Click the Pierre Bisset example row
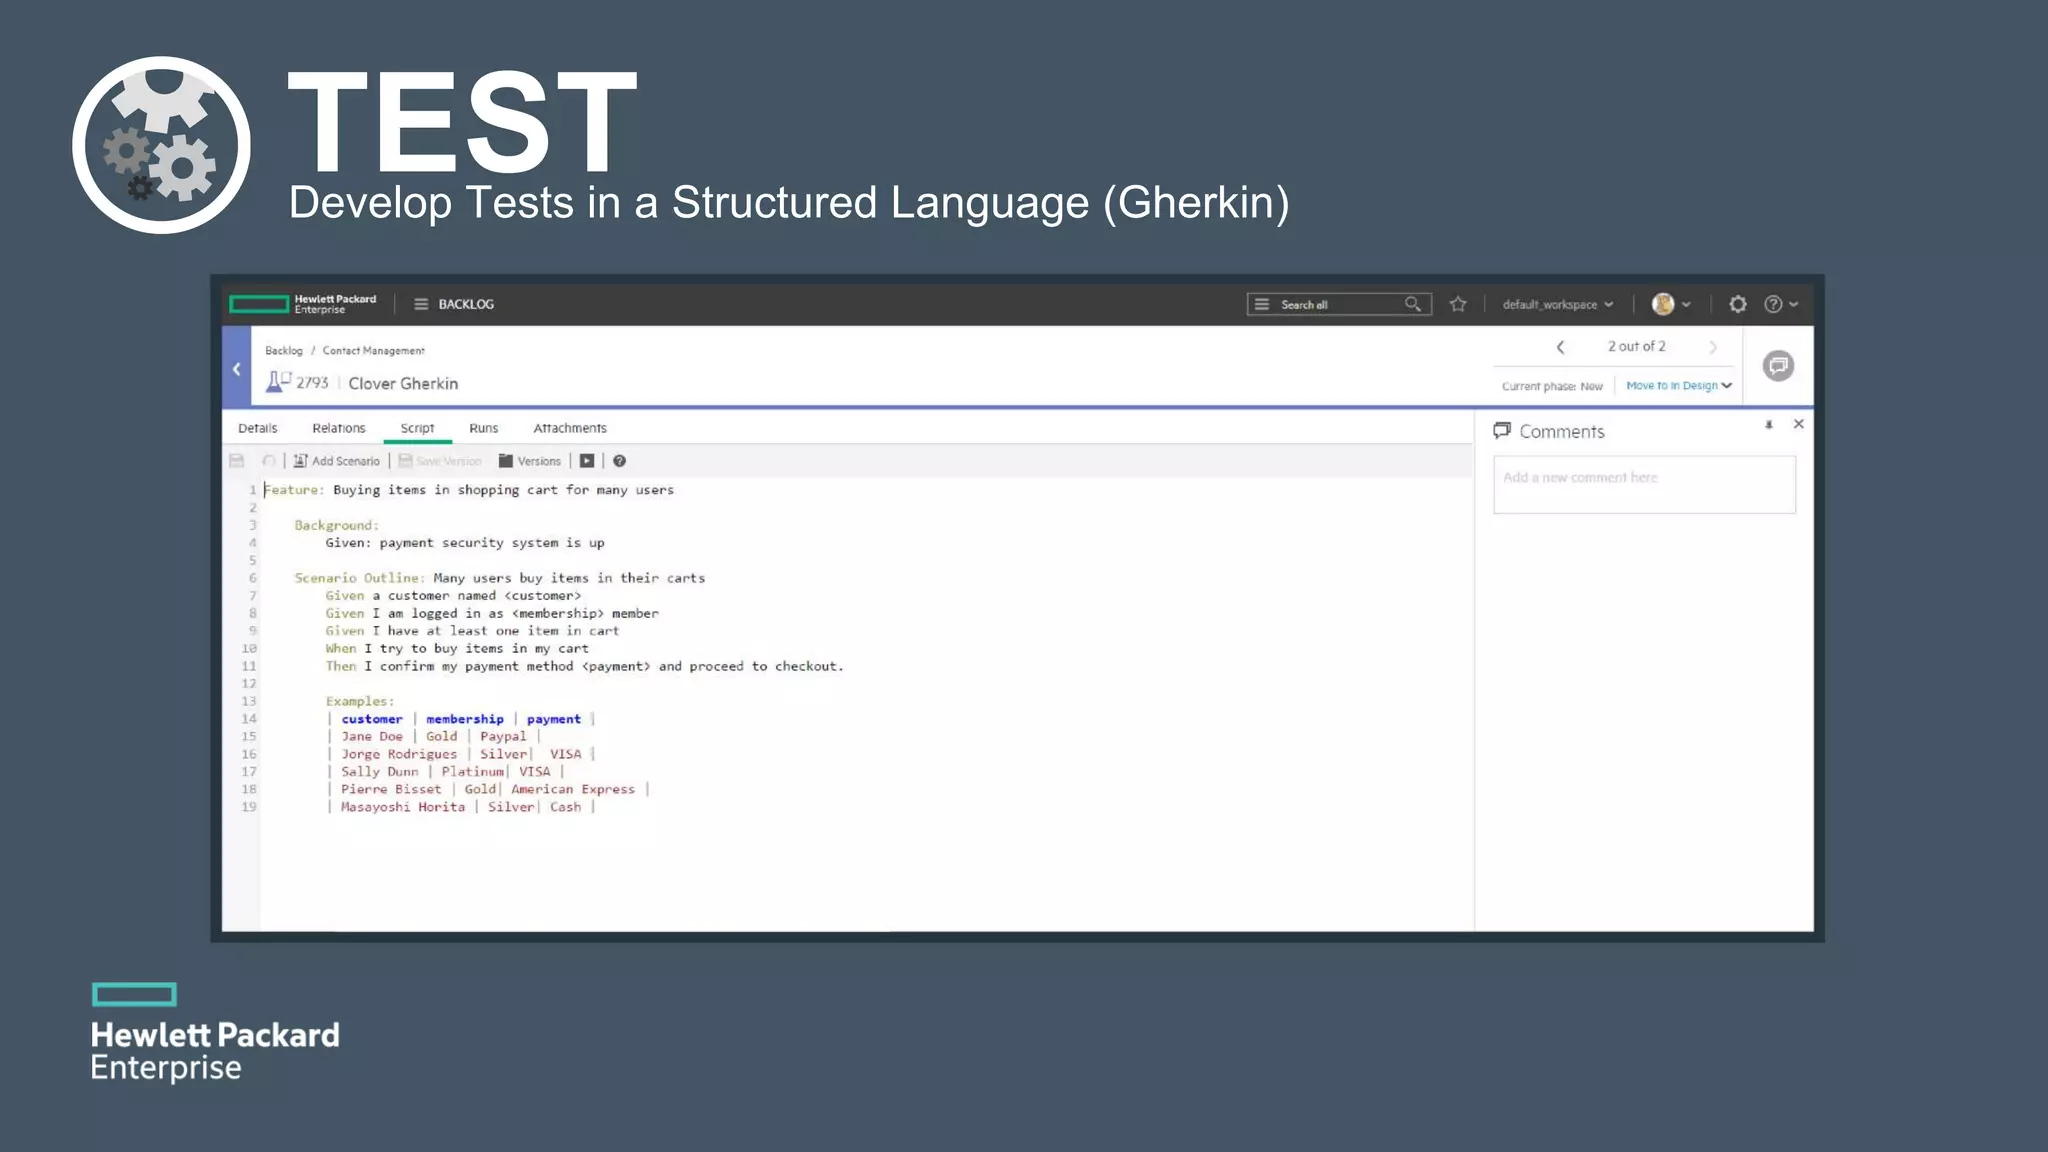This screenshot has width=2048, height=1152. 489,790
